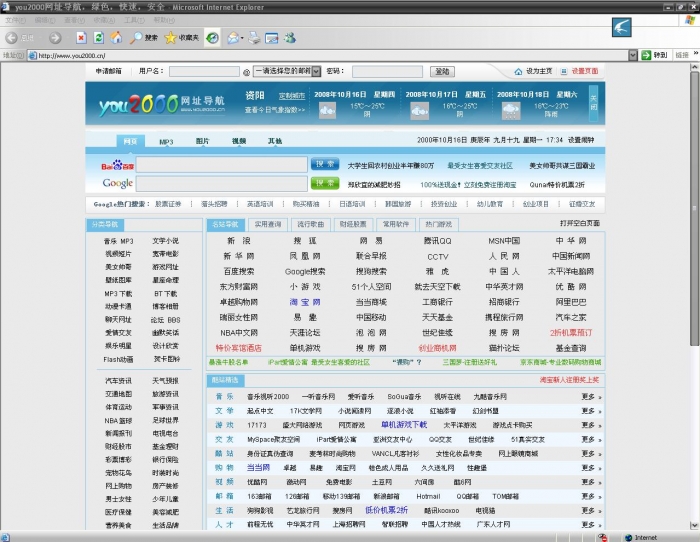Click the green Go arrow button
Screen dimensions: 700x542
click(x=646, y=55)
